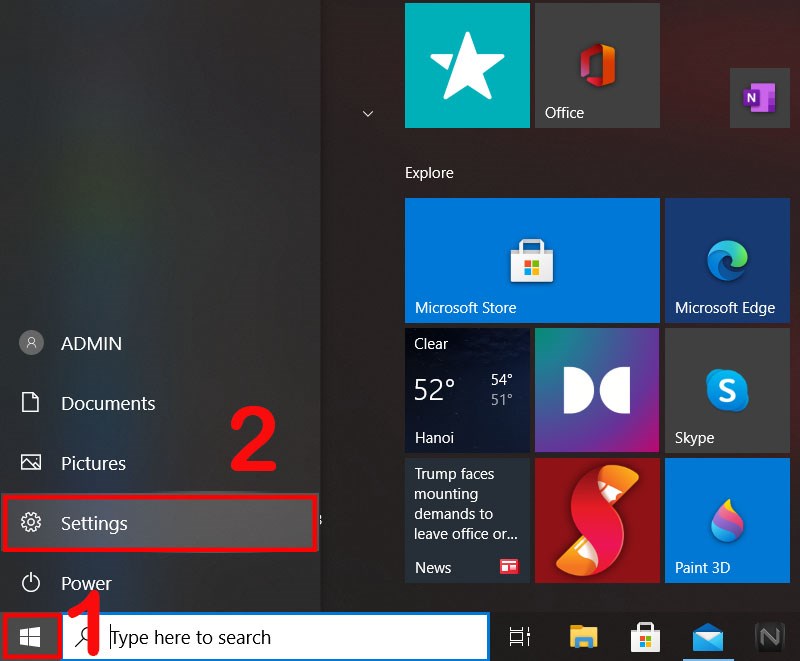The image size is (800, 661).
Task: Launch the Mail app from the taskbar
Action: click(x=708, y=637)
